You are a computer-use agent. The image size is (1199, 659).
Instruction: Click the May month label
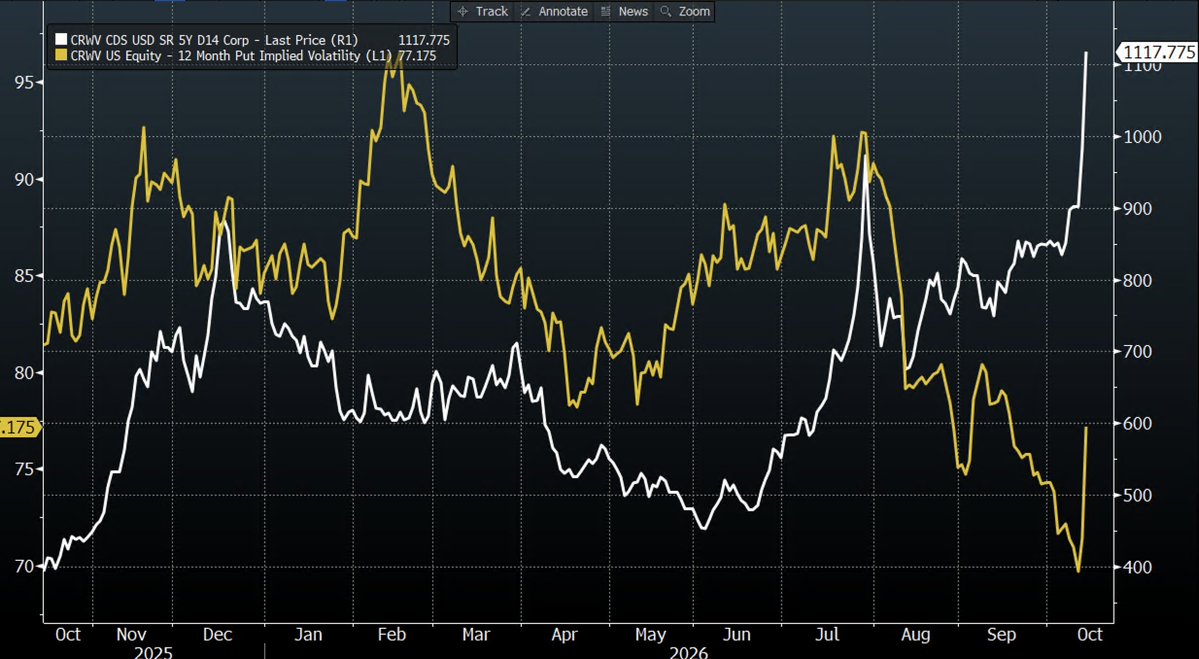[x=651, y=635]
